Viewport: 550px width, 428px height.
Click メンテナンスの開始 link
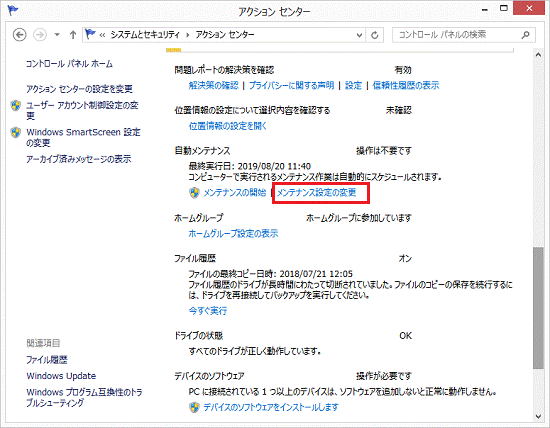coord(235,192)
